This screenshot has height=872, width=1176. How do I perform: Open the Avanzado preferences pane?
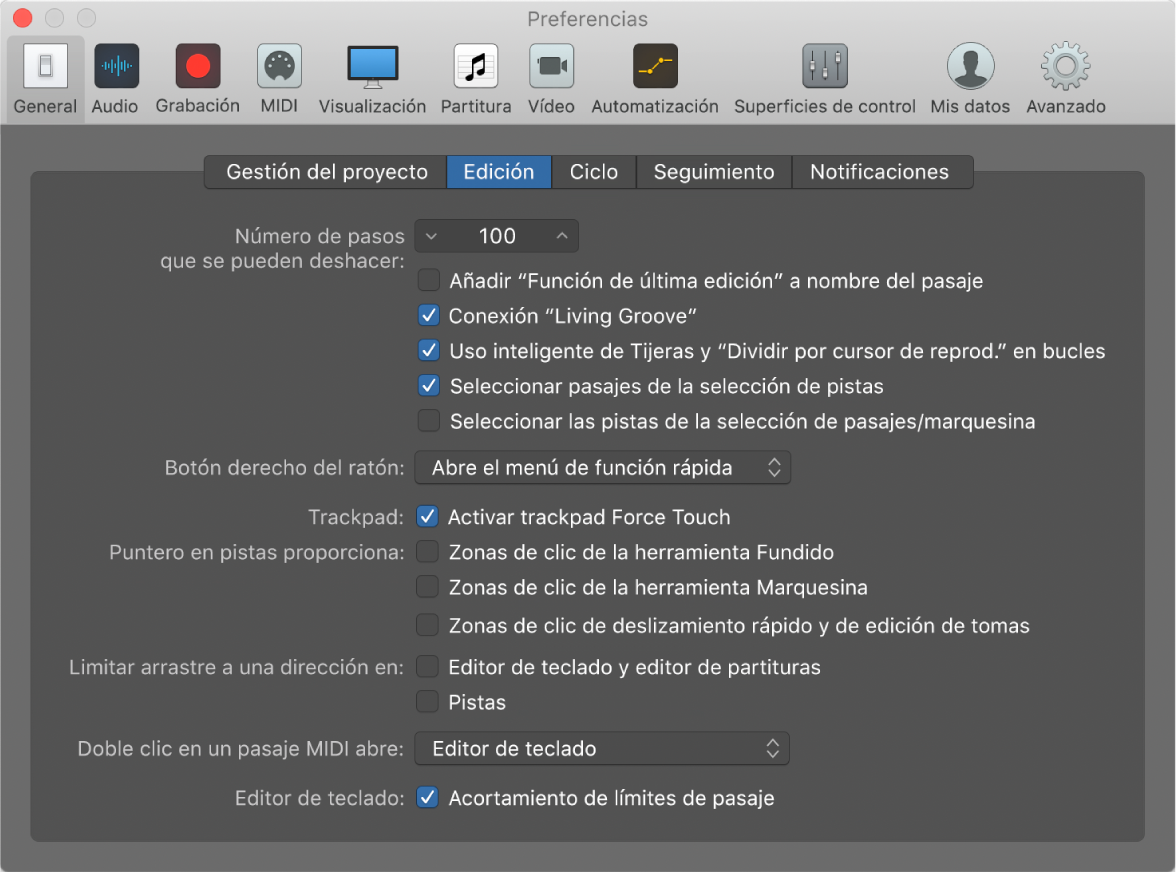coord(1066,79)
